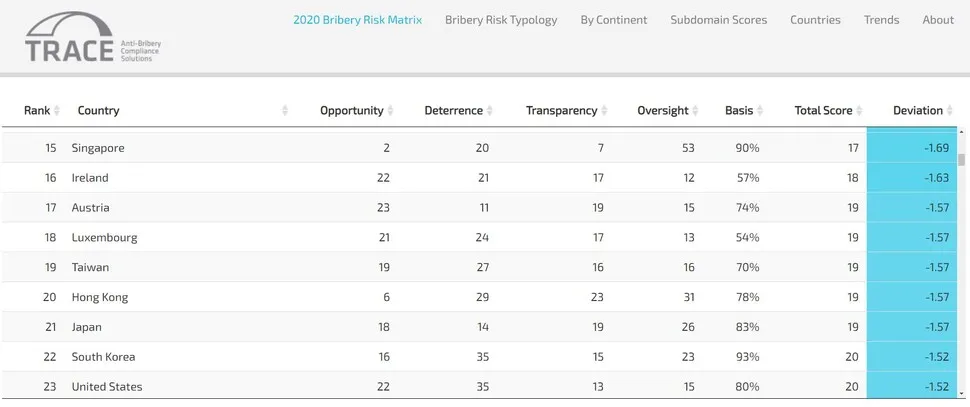The image size is (970, 407).
Task: Toggle Deviation column sort order
Action: point(951,111)
